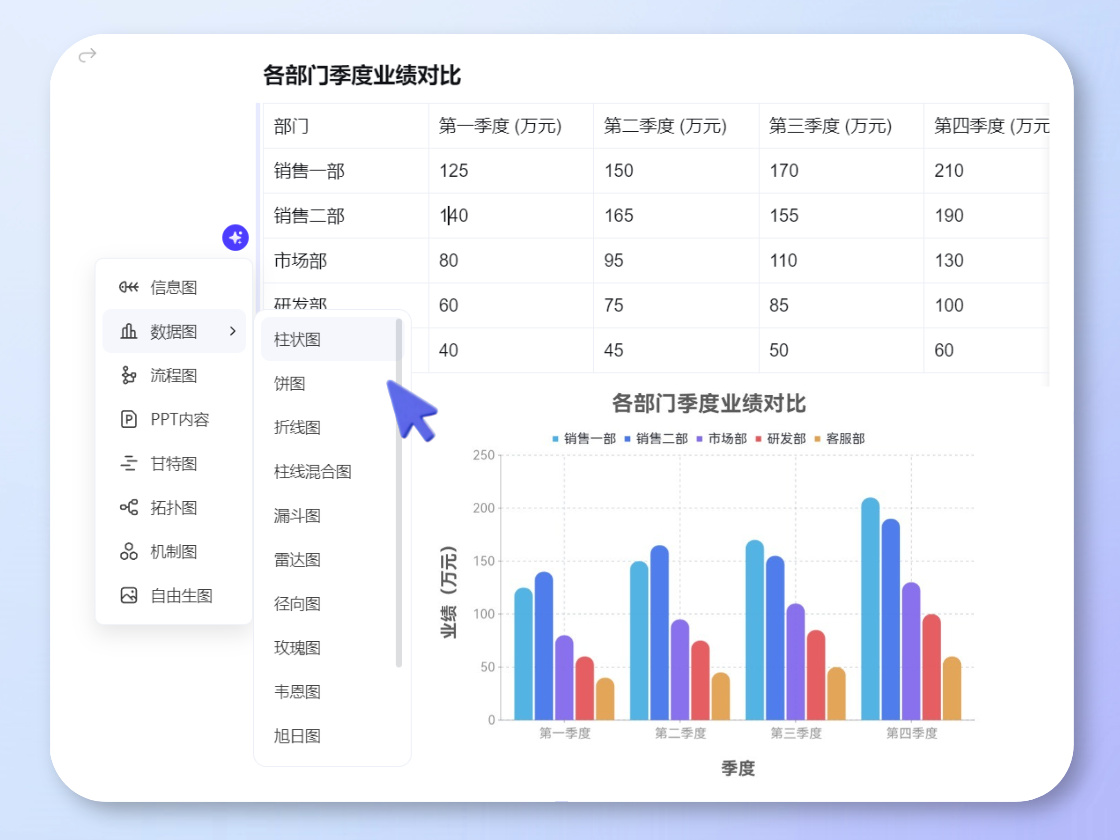This screenshot has width=1120, height=840.
Task: Click the 信息图 infographic icon
Action: [128, 288]
